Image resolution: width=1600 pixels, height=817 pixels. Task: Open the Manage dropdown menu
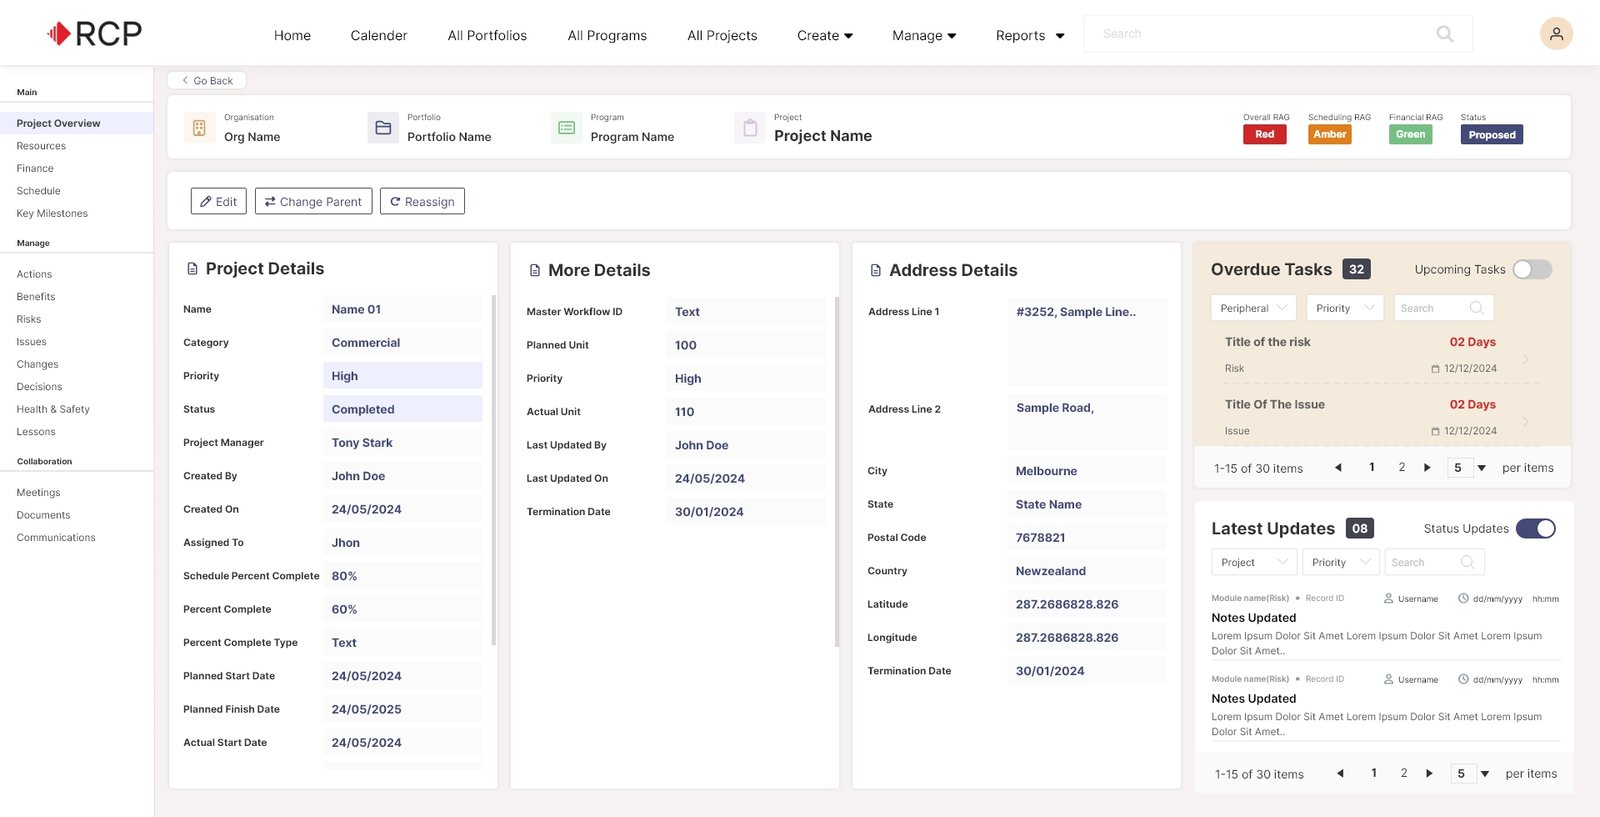924,35
